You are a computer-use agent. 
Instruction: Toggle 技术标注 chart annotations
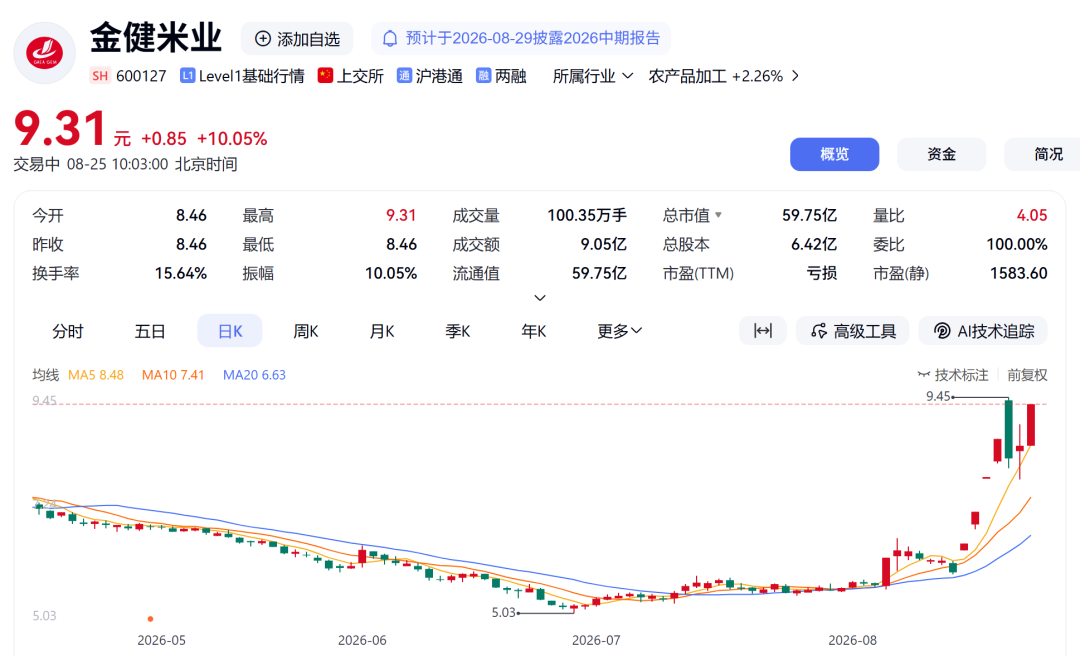[x=953, y=375]
